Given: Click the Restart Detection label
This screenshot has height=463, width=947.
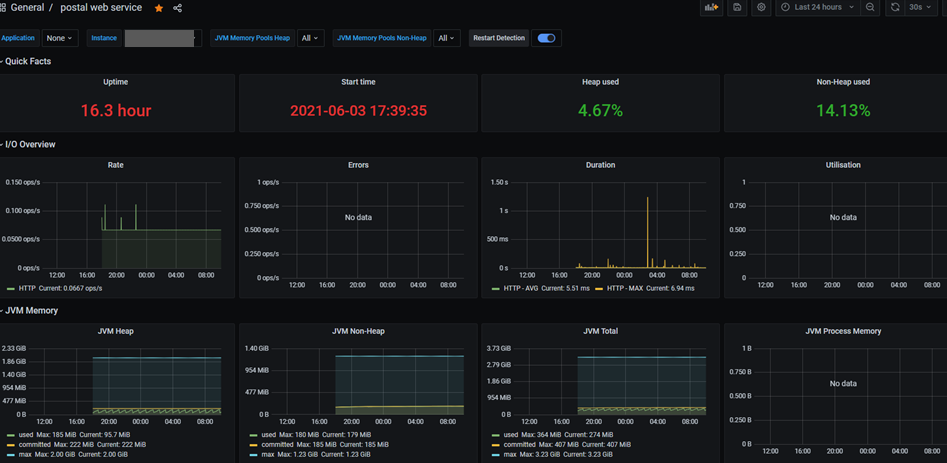Looking at the screenshot, I should pos(499,38).
